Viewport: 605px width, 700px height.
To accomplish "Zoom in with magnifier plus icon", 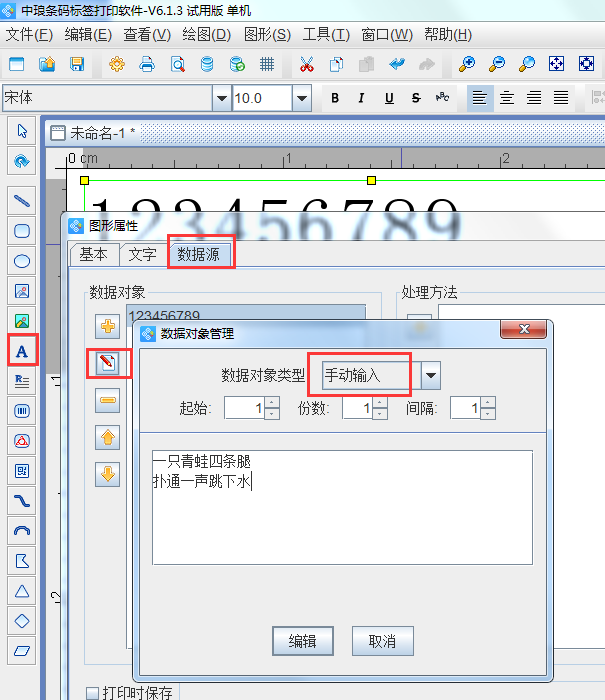I will [467, 64].
